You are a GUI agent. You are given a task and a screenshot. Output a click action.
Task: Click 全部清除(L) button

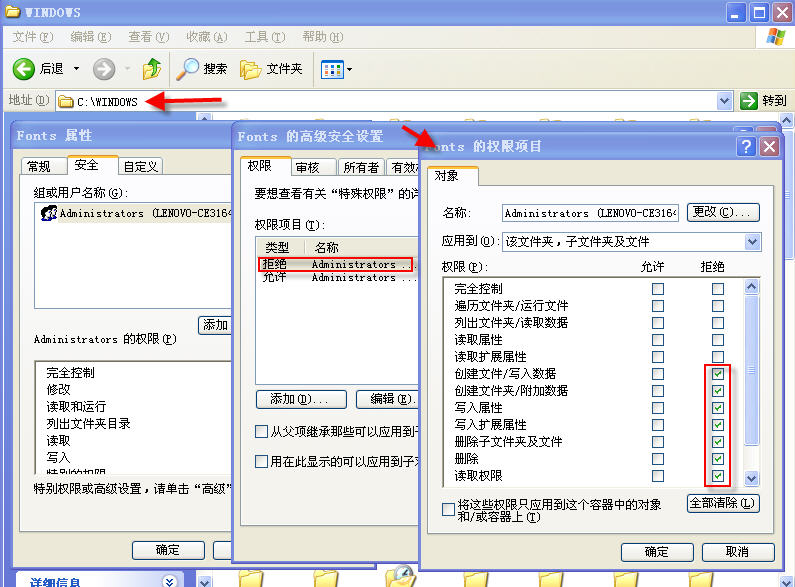[x=723, y=503]
